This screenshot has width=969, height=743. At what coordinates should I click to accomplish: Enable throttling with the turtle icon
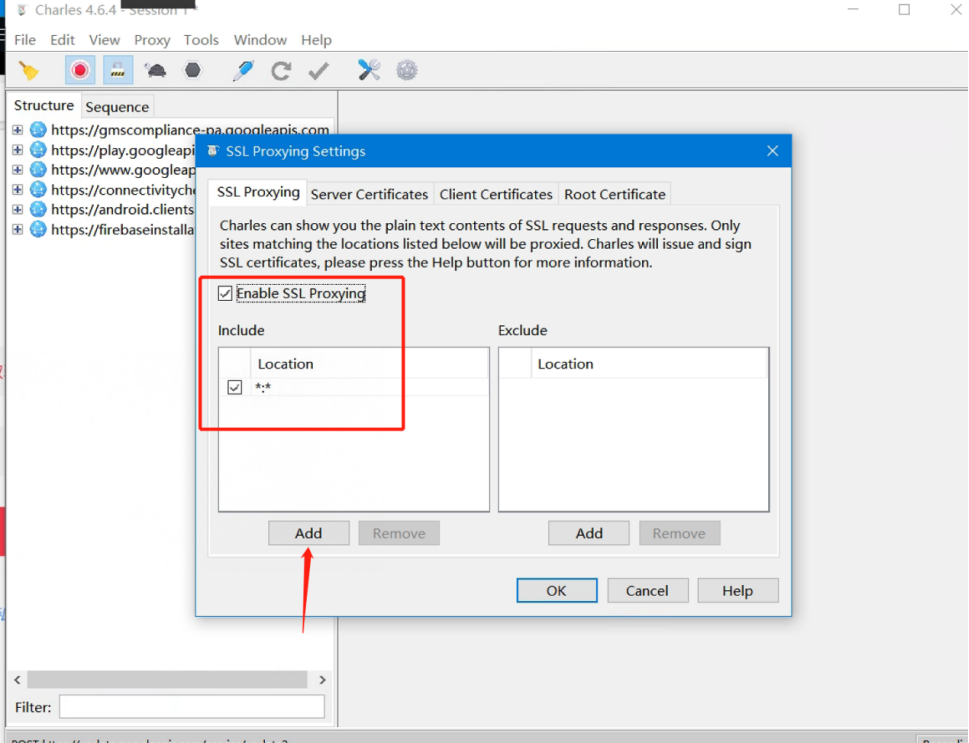[x=155, y=70]
